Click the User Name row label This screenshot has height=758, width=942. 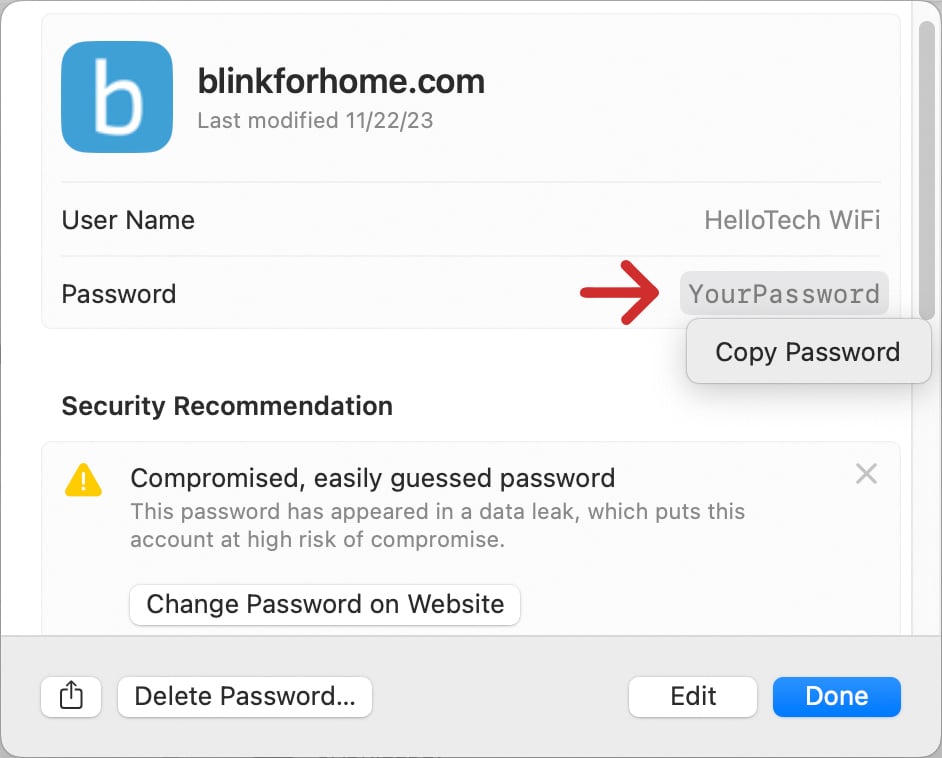(128, 220)
